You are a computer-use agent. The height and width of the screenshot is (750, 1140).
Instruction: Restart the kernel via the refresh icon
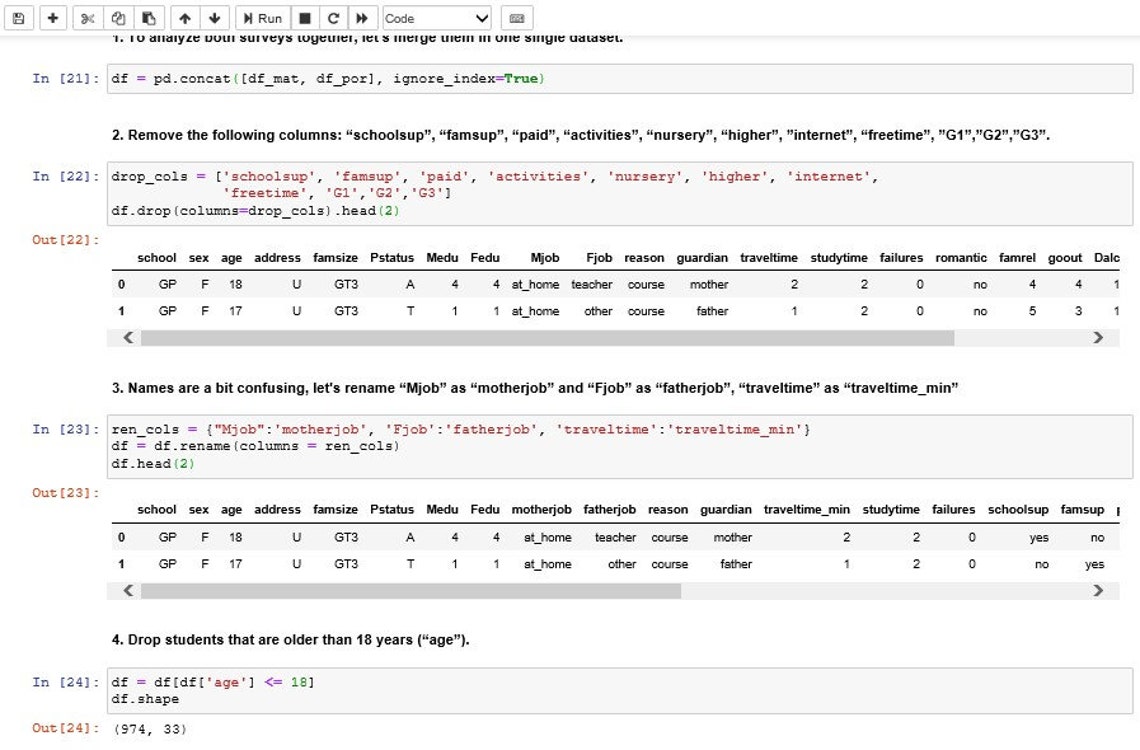click(x=336, y=17)
